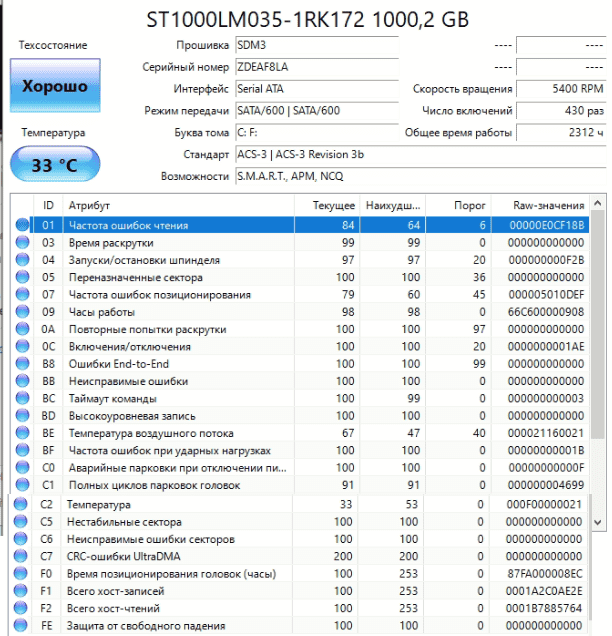Select the Частота ошибок чтения row
This screenshot has height=636, width=612.
[180, 225]
